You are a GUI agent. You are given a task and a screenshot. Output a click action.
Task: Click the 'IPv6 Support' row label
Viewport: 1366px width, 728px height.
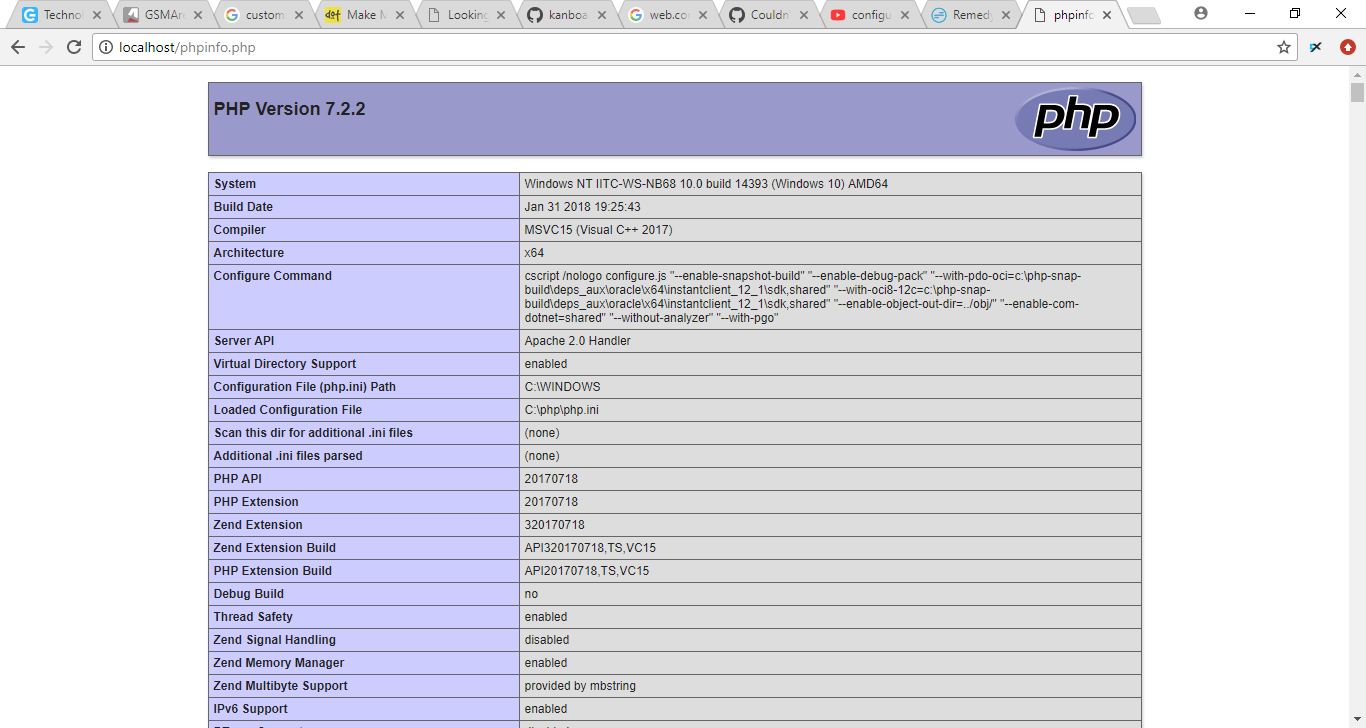(251, 709)
